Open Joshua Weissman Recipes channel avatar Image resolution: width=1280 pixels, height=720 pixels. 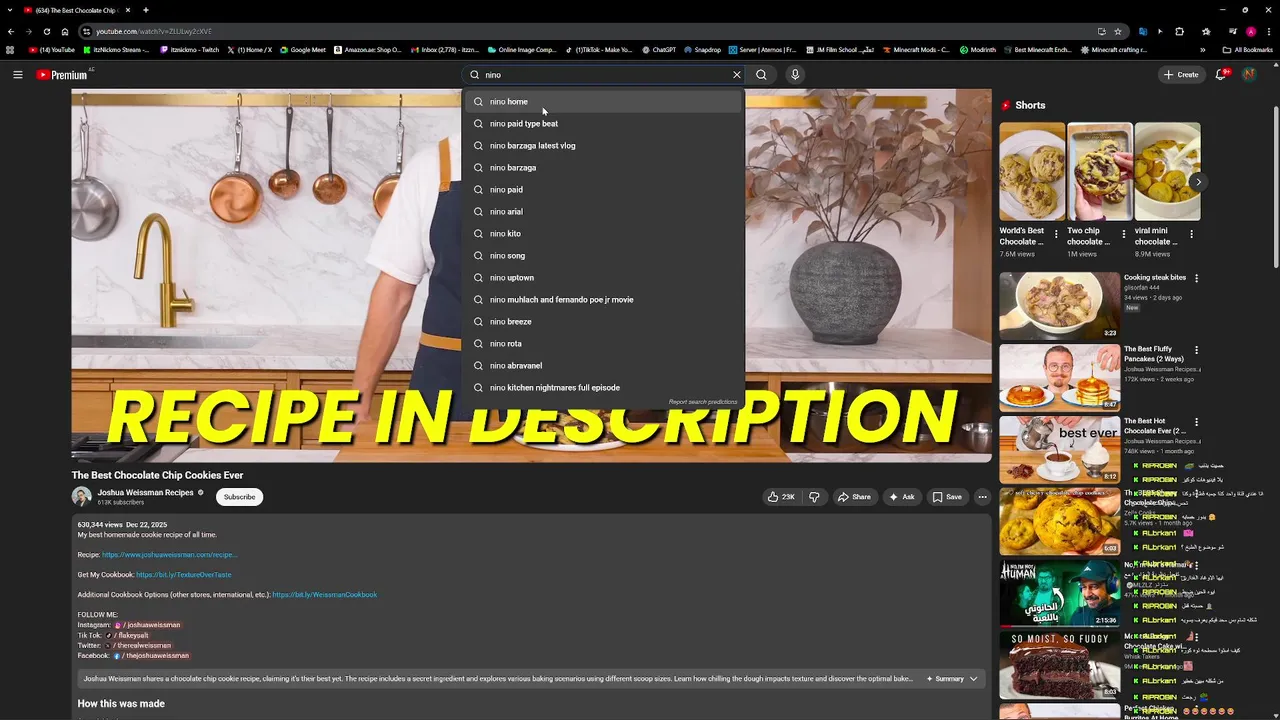pyautogui.click(x=81, y=497)
